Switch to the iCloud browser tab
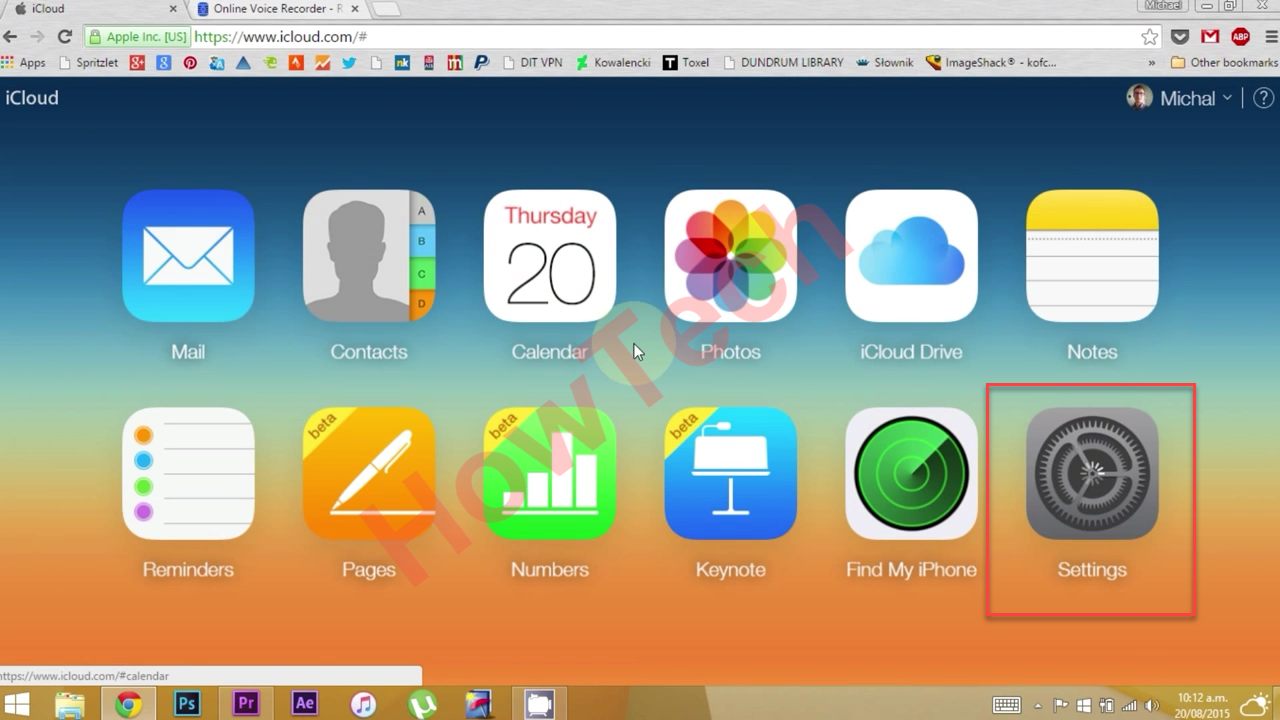The image size is (1280, 720). [x=92, y=9]
